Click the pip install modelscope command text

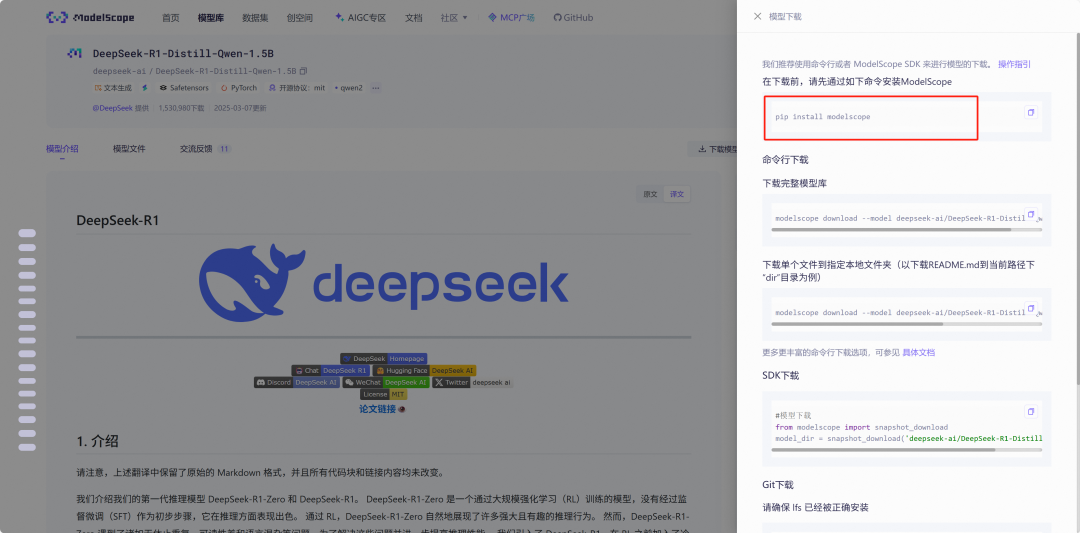coord(822,117)
